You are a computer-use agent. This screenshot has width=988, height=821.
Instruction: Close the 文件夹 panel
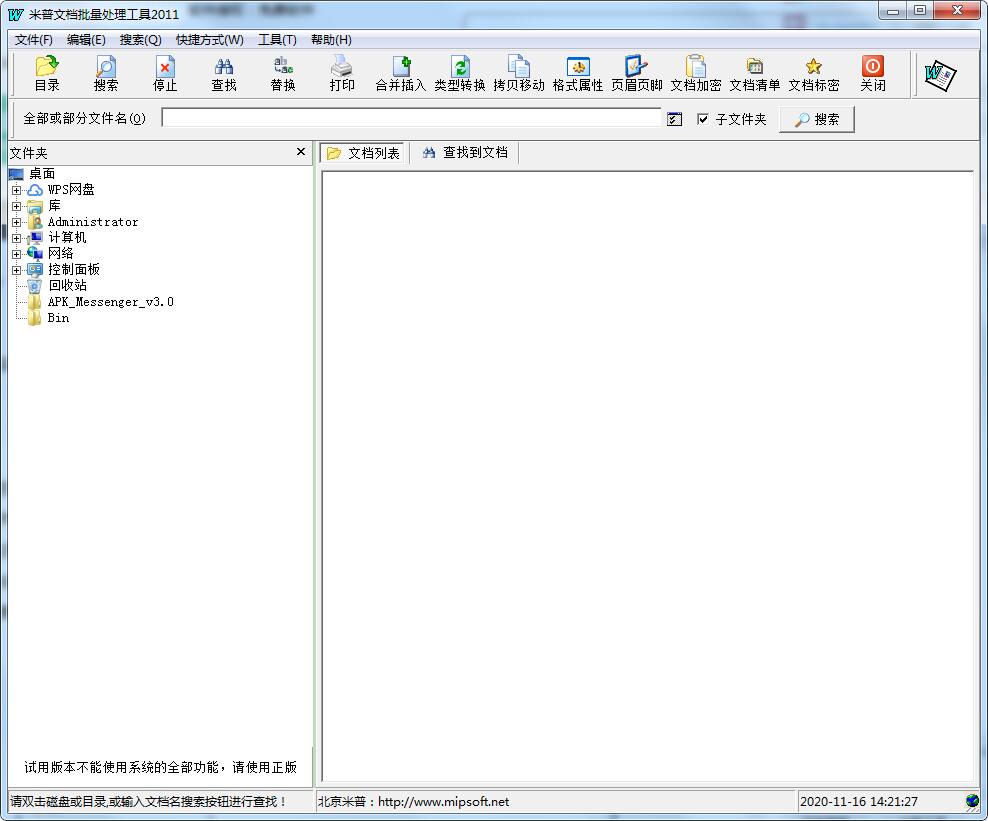301,152
